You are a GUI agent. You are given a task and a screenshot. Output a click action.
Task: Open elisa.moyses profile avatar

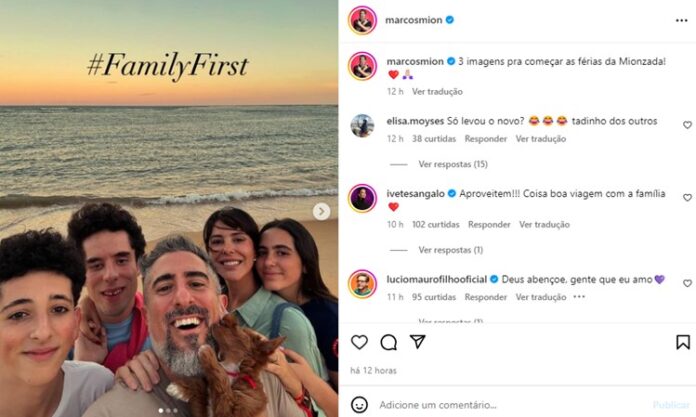coord(362,126)
